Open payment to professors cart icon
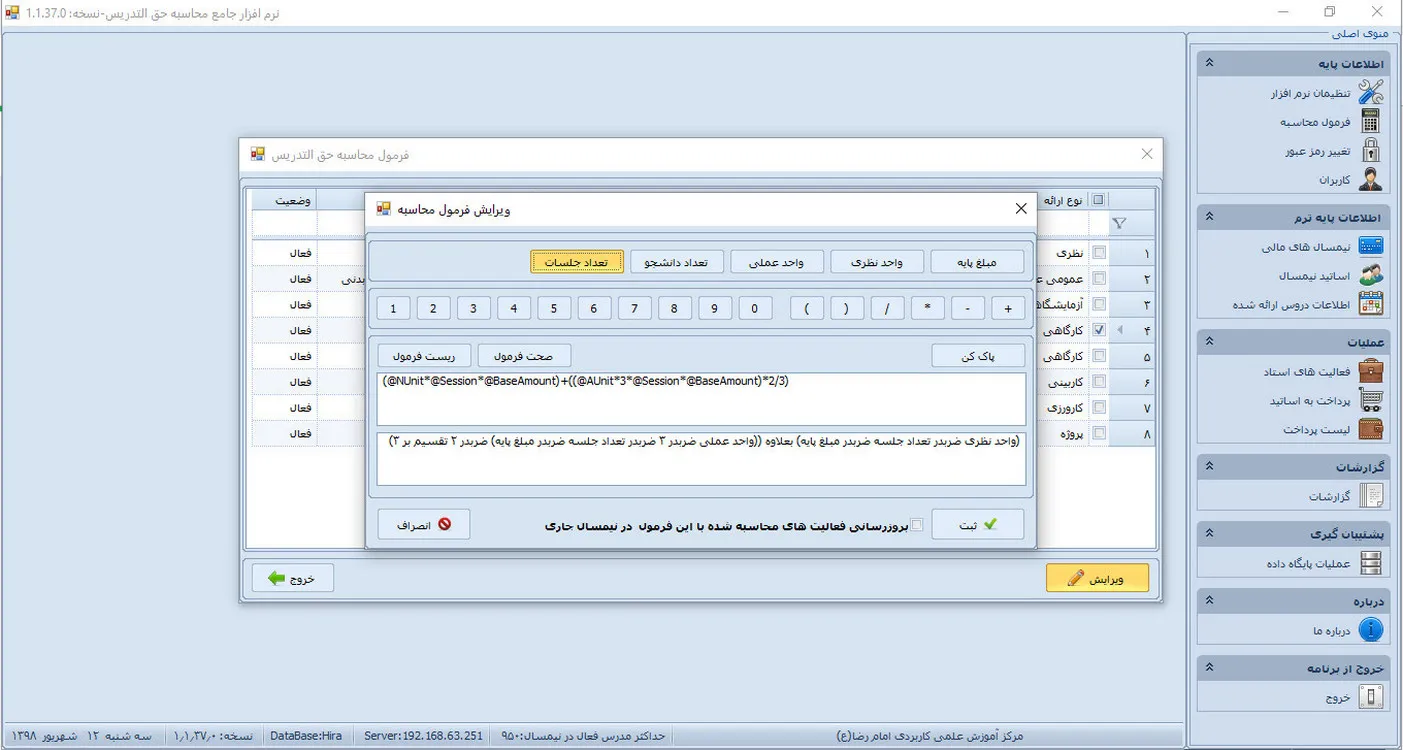1403x750 pixels. pos(1370,400)
